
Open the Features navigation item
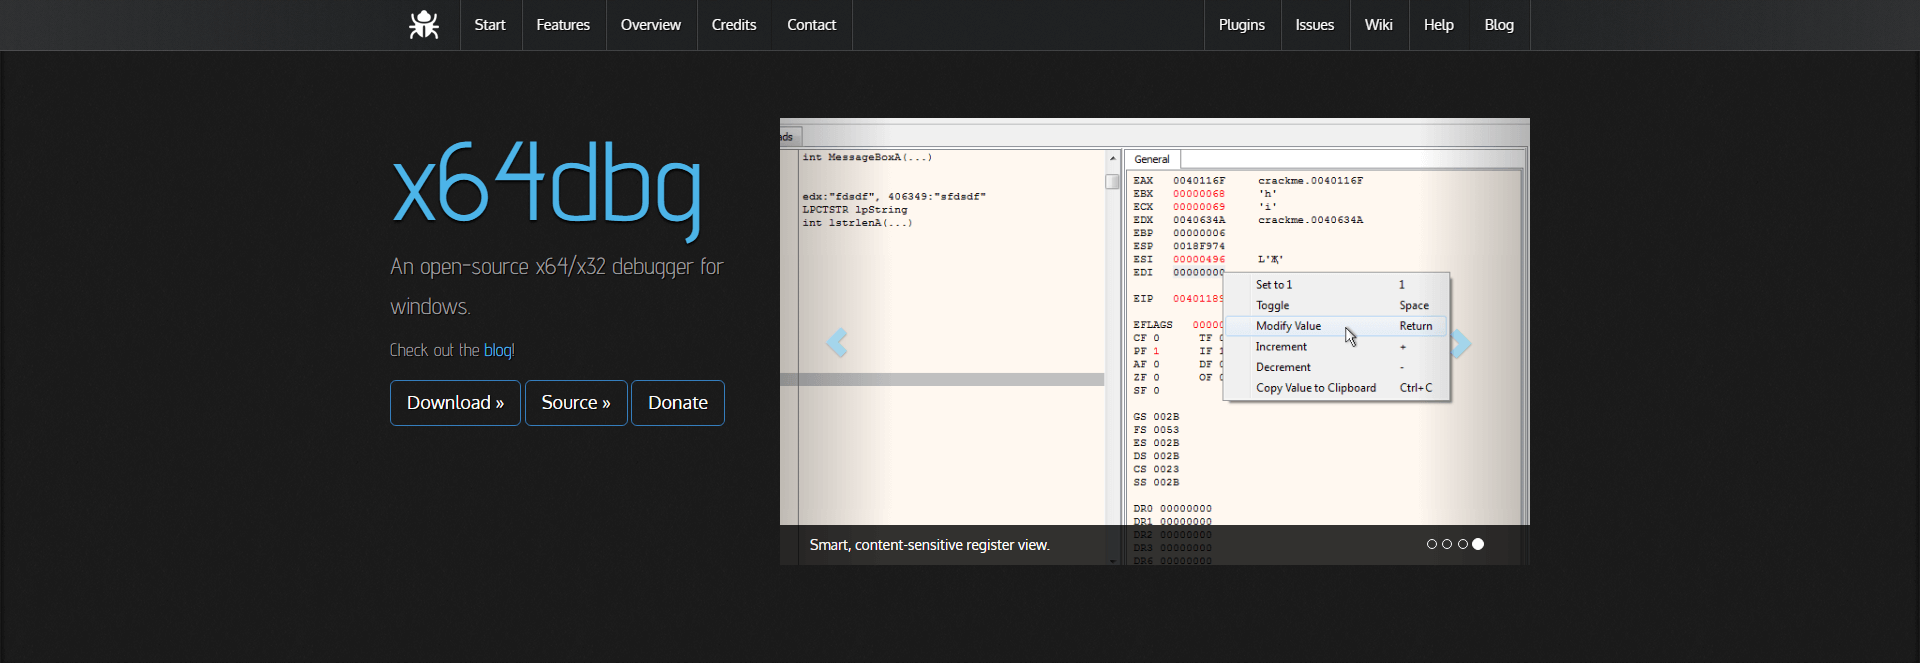[x=563, y=25]
